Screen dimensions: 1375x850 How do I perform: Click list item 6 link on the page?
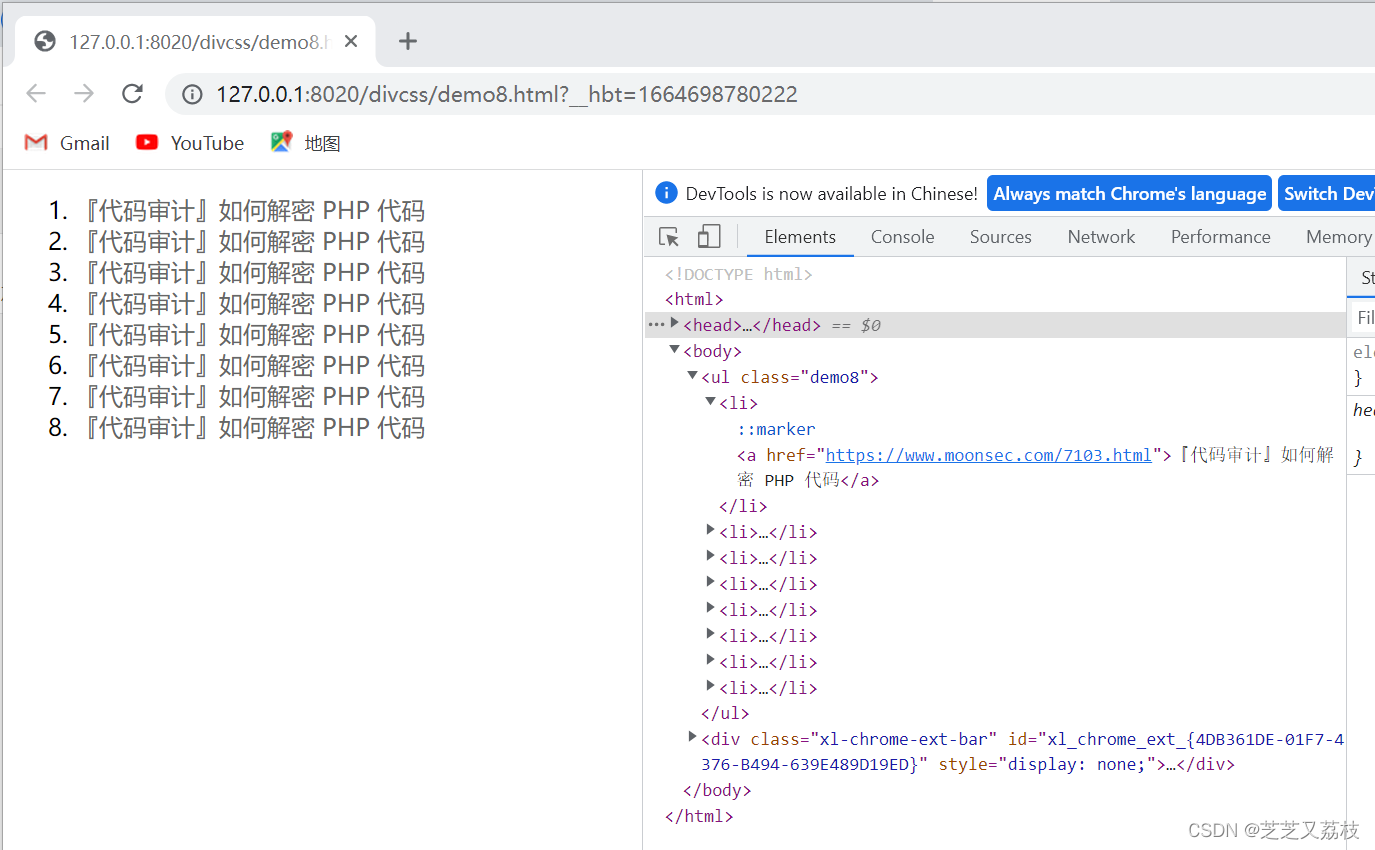(x=252, y=366)
